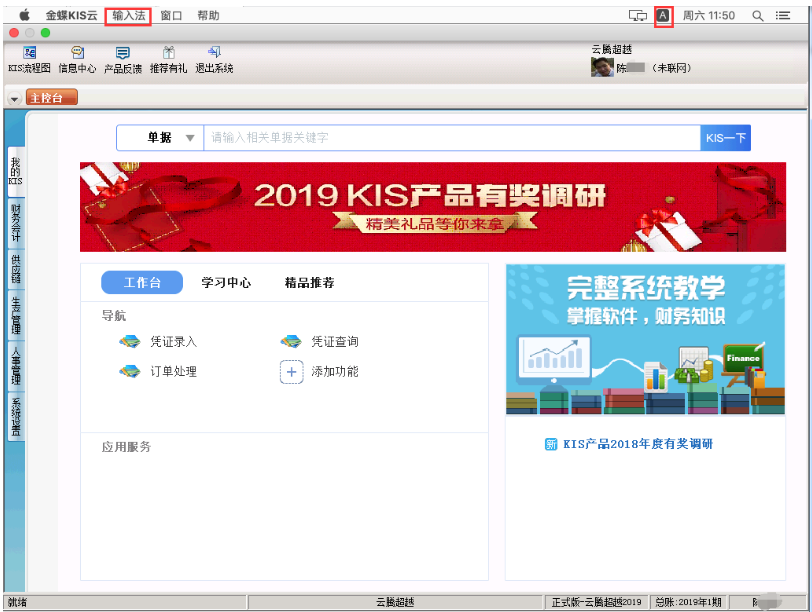
Task: Click the input source A icon
Action: click(663, 16)
